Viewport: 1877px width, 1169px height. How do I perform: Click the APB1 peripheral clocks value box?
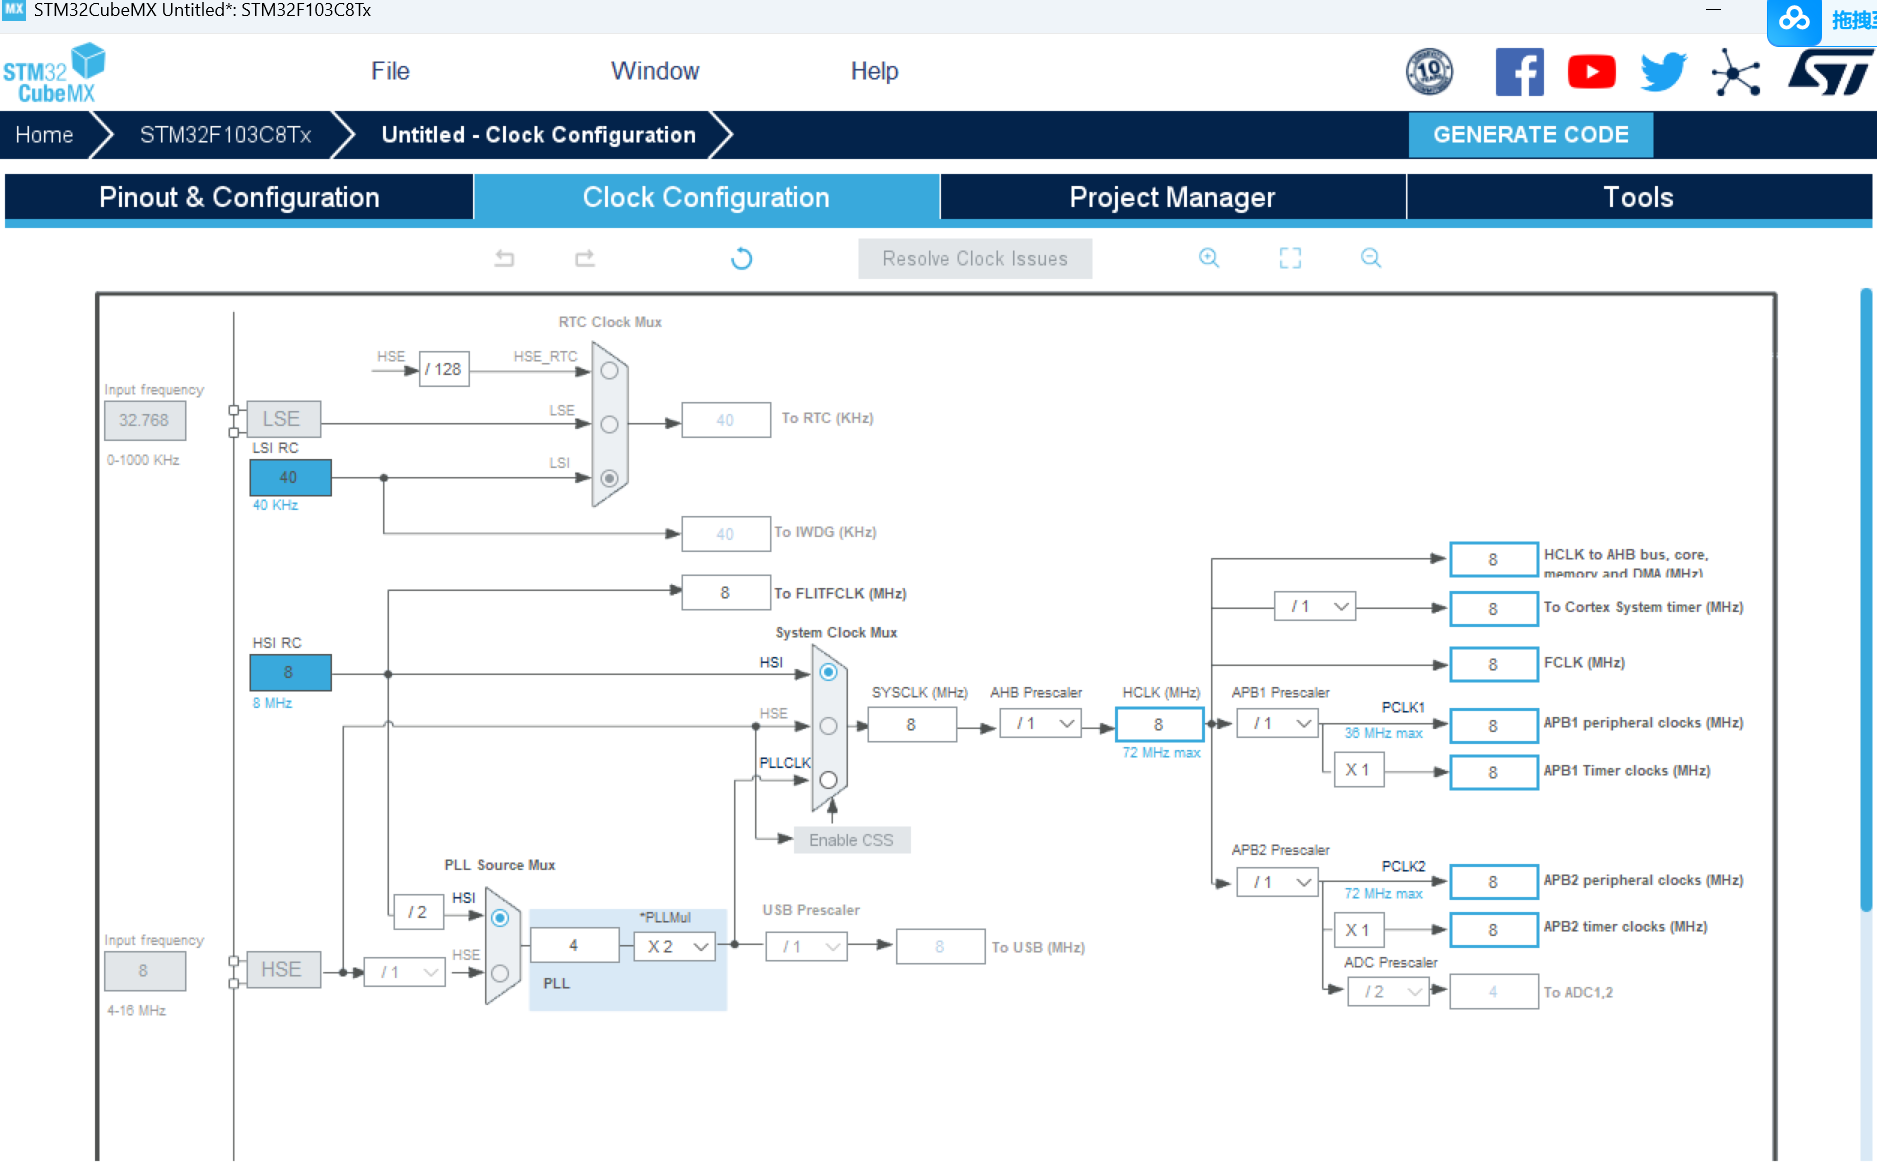pos(1494,726)
